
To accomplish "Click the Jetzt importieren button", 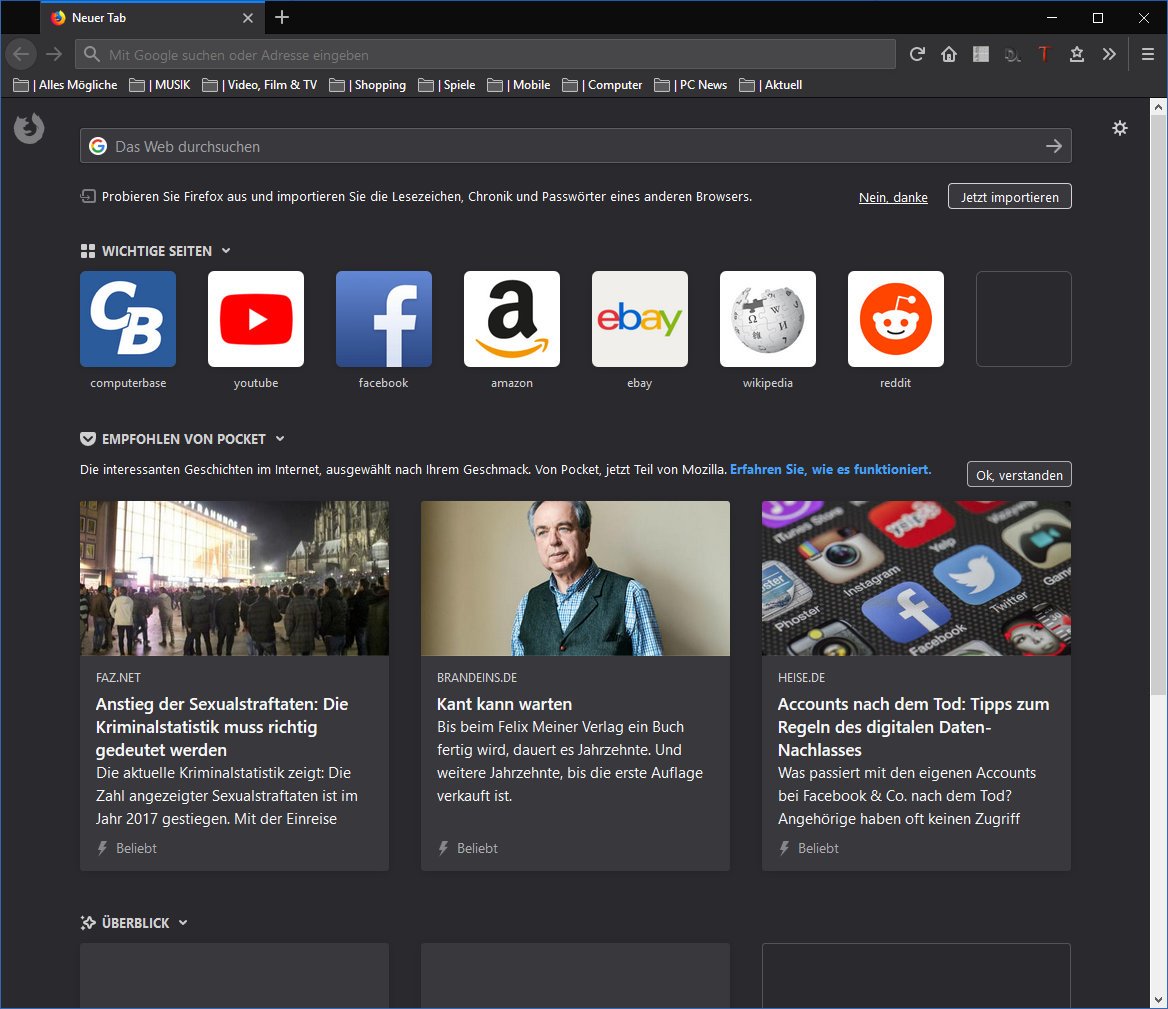I will 1009,197.
